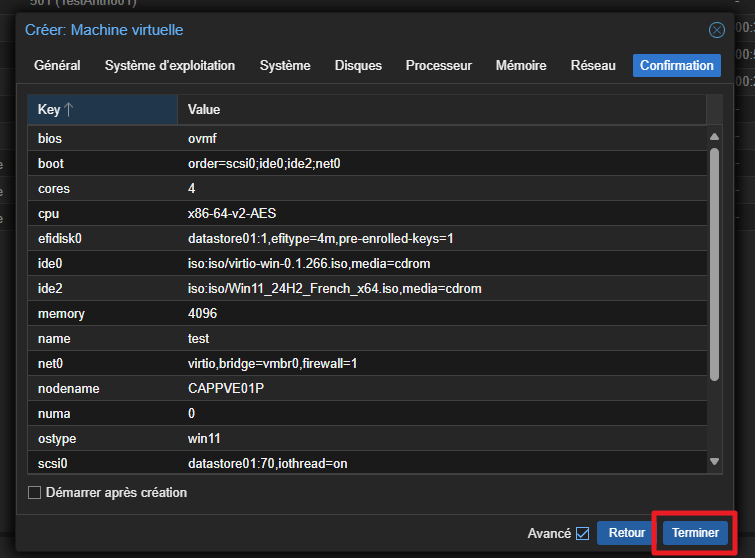Viewport: 755px width, 558px height.
Task: Select the efidisk0 row key
Action: click(x=60, y=239)
